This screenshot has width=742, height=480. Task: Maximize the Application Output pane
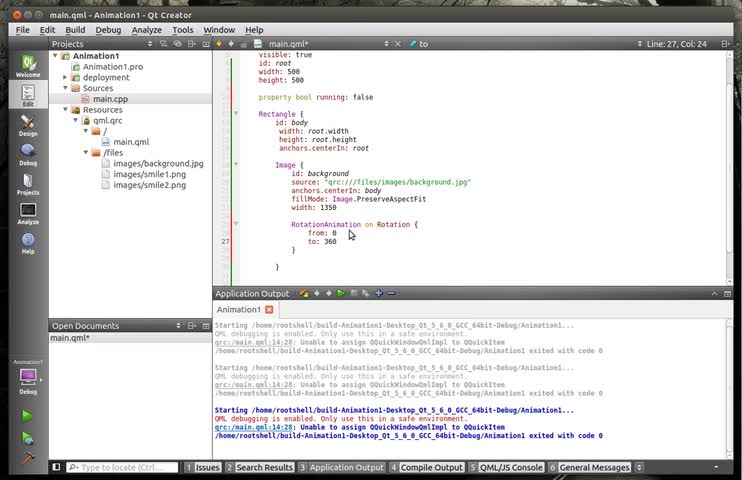(727, 293)
